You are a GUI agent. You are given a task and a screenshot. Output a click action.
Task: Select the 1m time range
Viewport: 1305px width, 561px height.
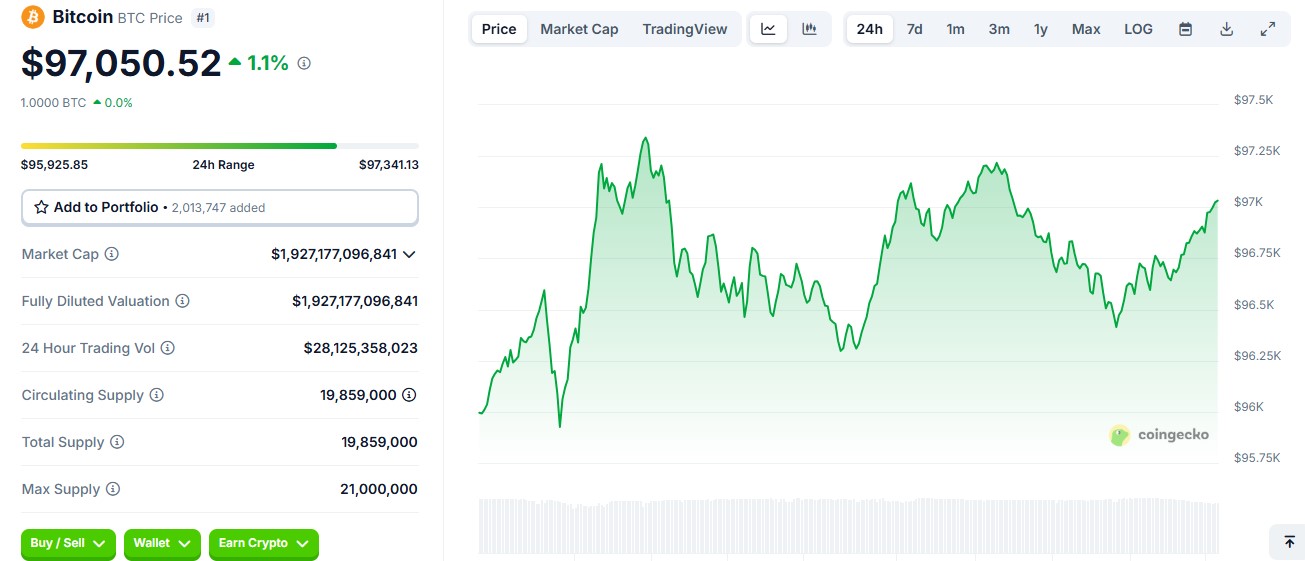tap(956, 29)
